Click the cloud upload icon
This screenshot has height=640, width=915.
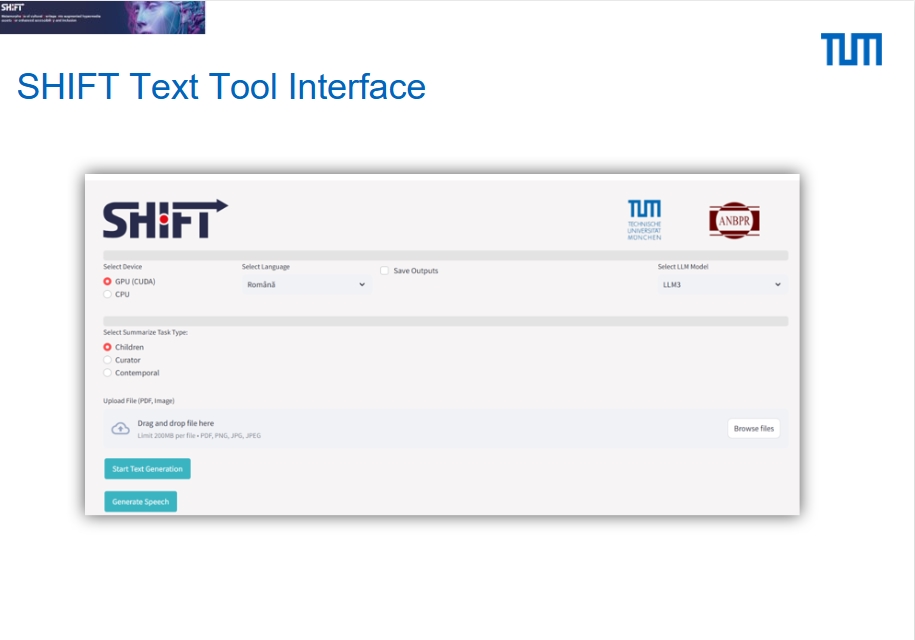click(x=120, y=429)
